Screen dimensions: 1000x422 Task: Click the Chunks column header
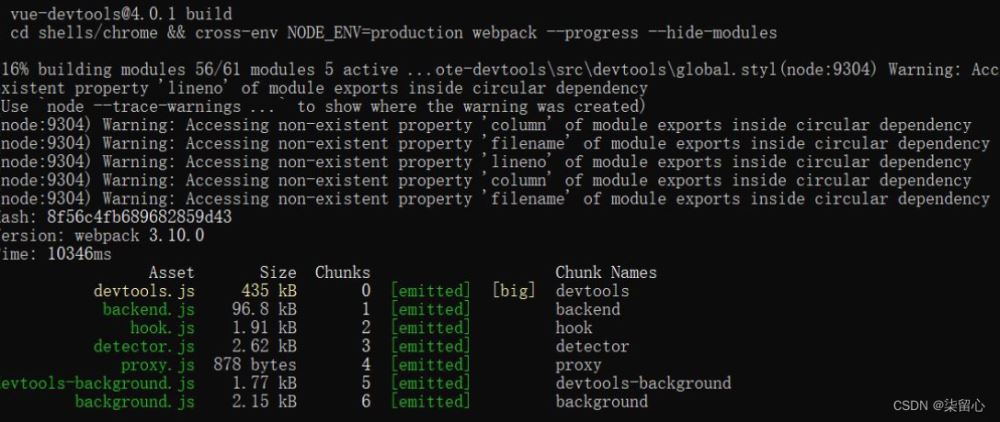point(342,273)
